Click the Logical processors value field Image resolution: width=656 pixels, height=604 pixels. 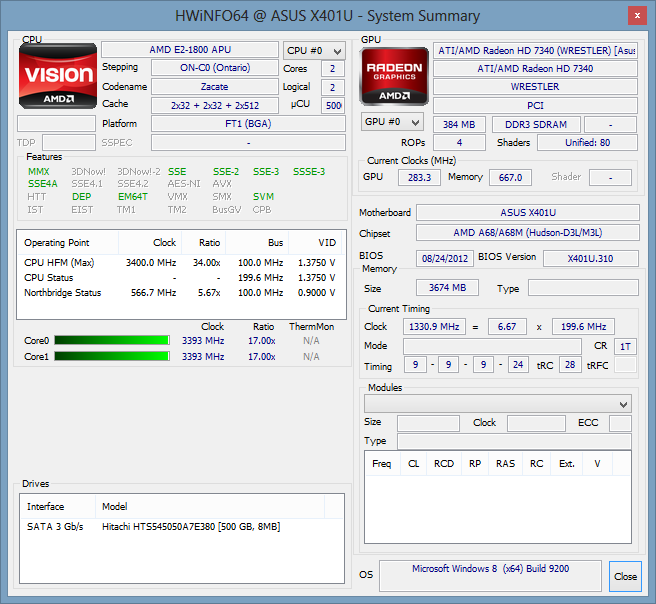pyautogui.click(x=333, y=87)
